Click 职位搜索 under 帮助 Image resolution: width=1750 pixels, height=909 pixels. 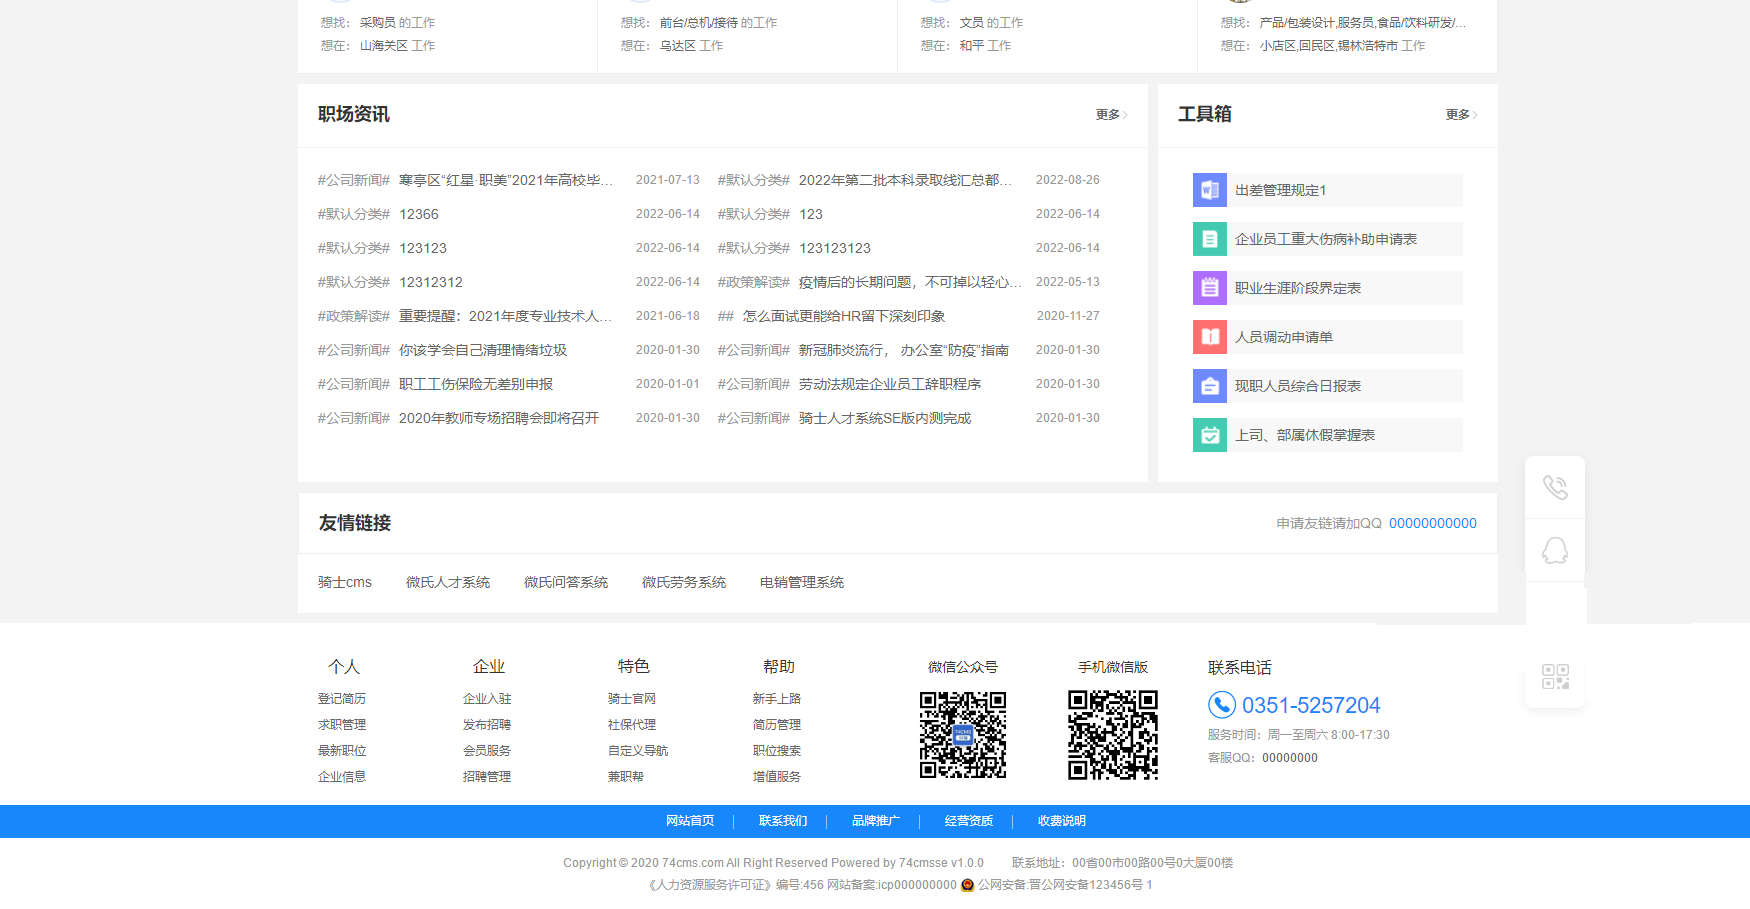click(x=777, y=751)
